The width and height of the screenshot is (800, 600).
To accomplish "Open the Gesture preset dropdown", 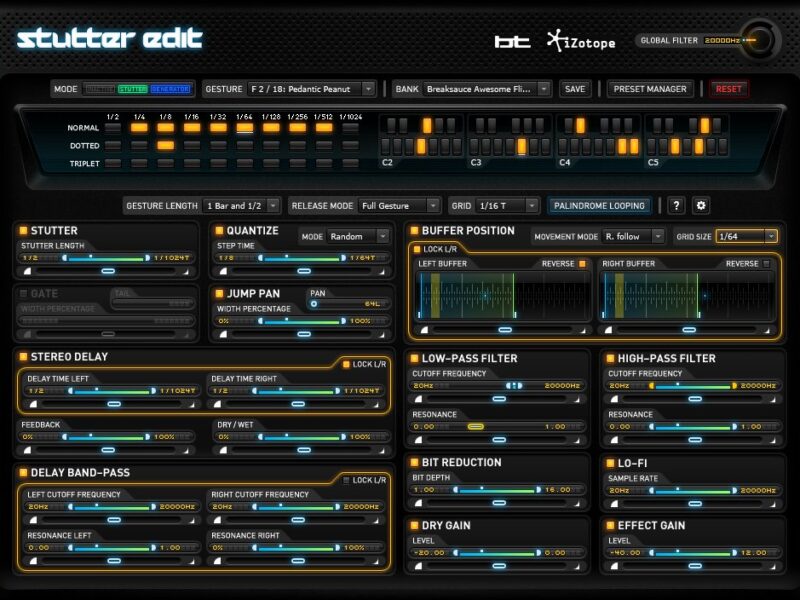I will click(x=368, y=89).
